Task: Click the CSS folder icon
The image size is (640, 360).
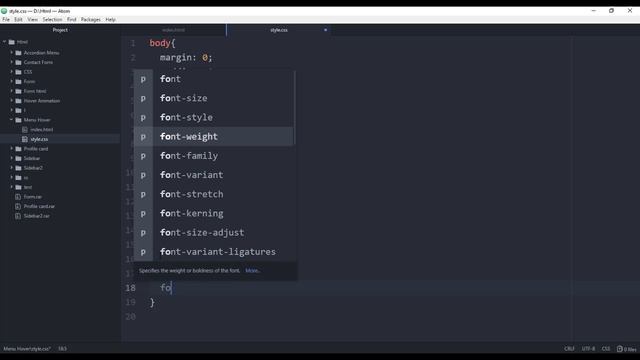Action: point(18,72)
